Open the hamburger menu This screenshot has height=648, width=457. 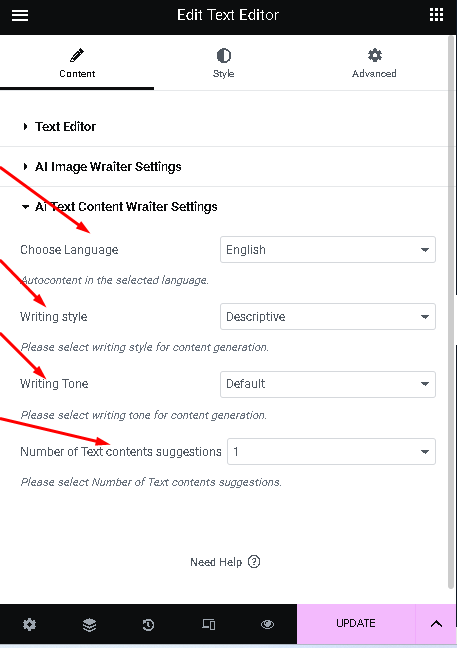(20, 15)
